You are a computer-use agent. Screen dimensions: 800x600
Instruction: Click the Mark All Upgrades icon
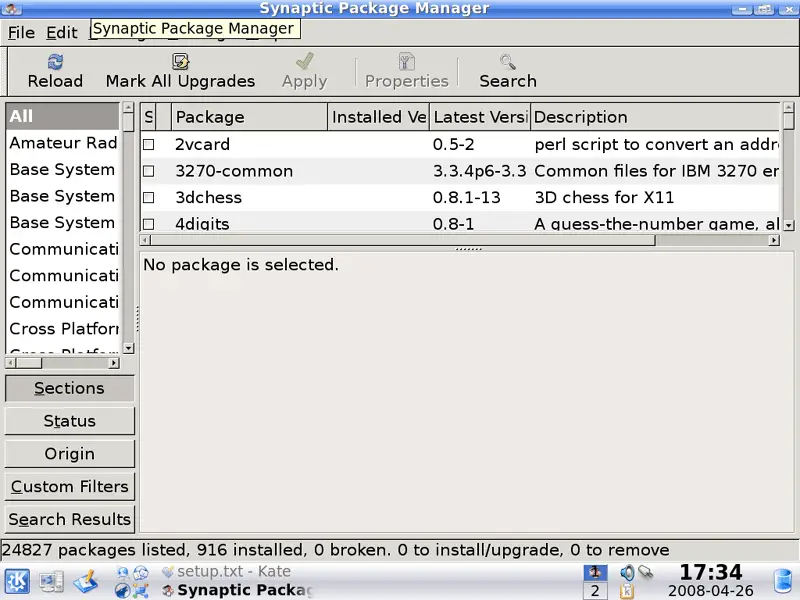[180, 62]
